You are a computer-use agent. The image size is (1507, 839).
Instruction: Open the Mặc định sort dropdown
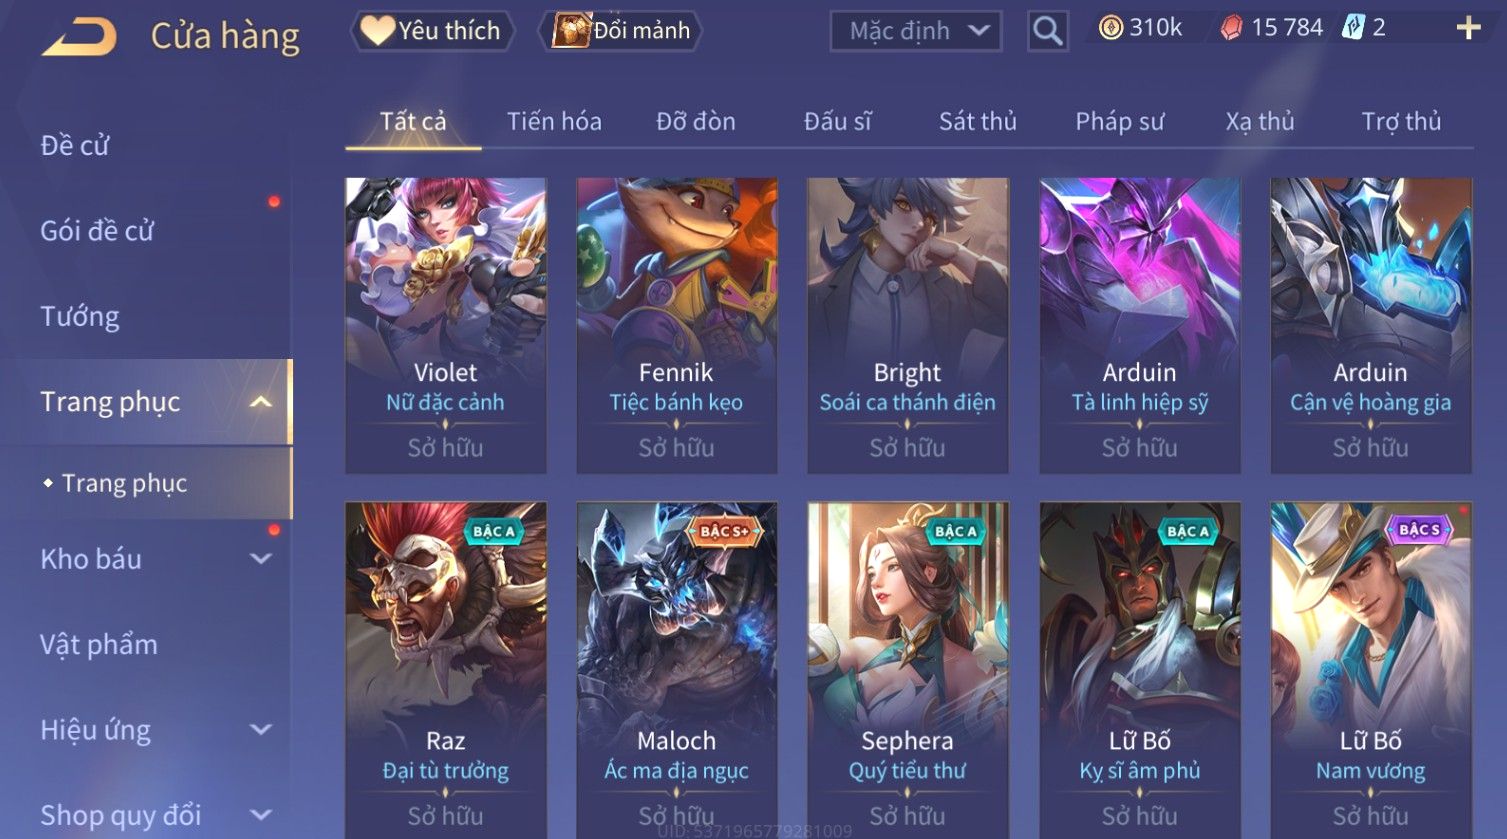click(x=915, y=31)
